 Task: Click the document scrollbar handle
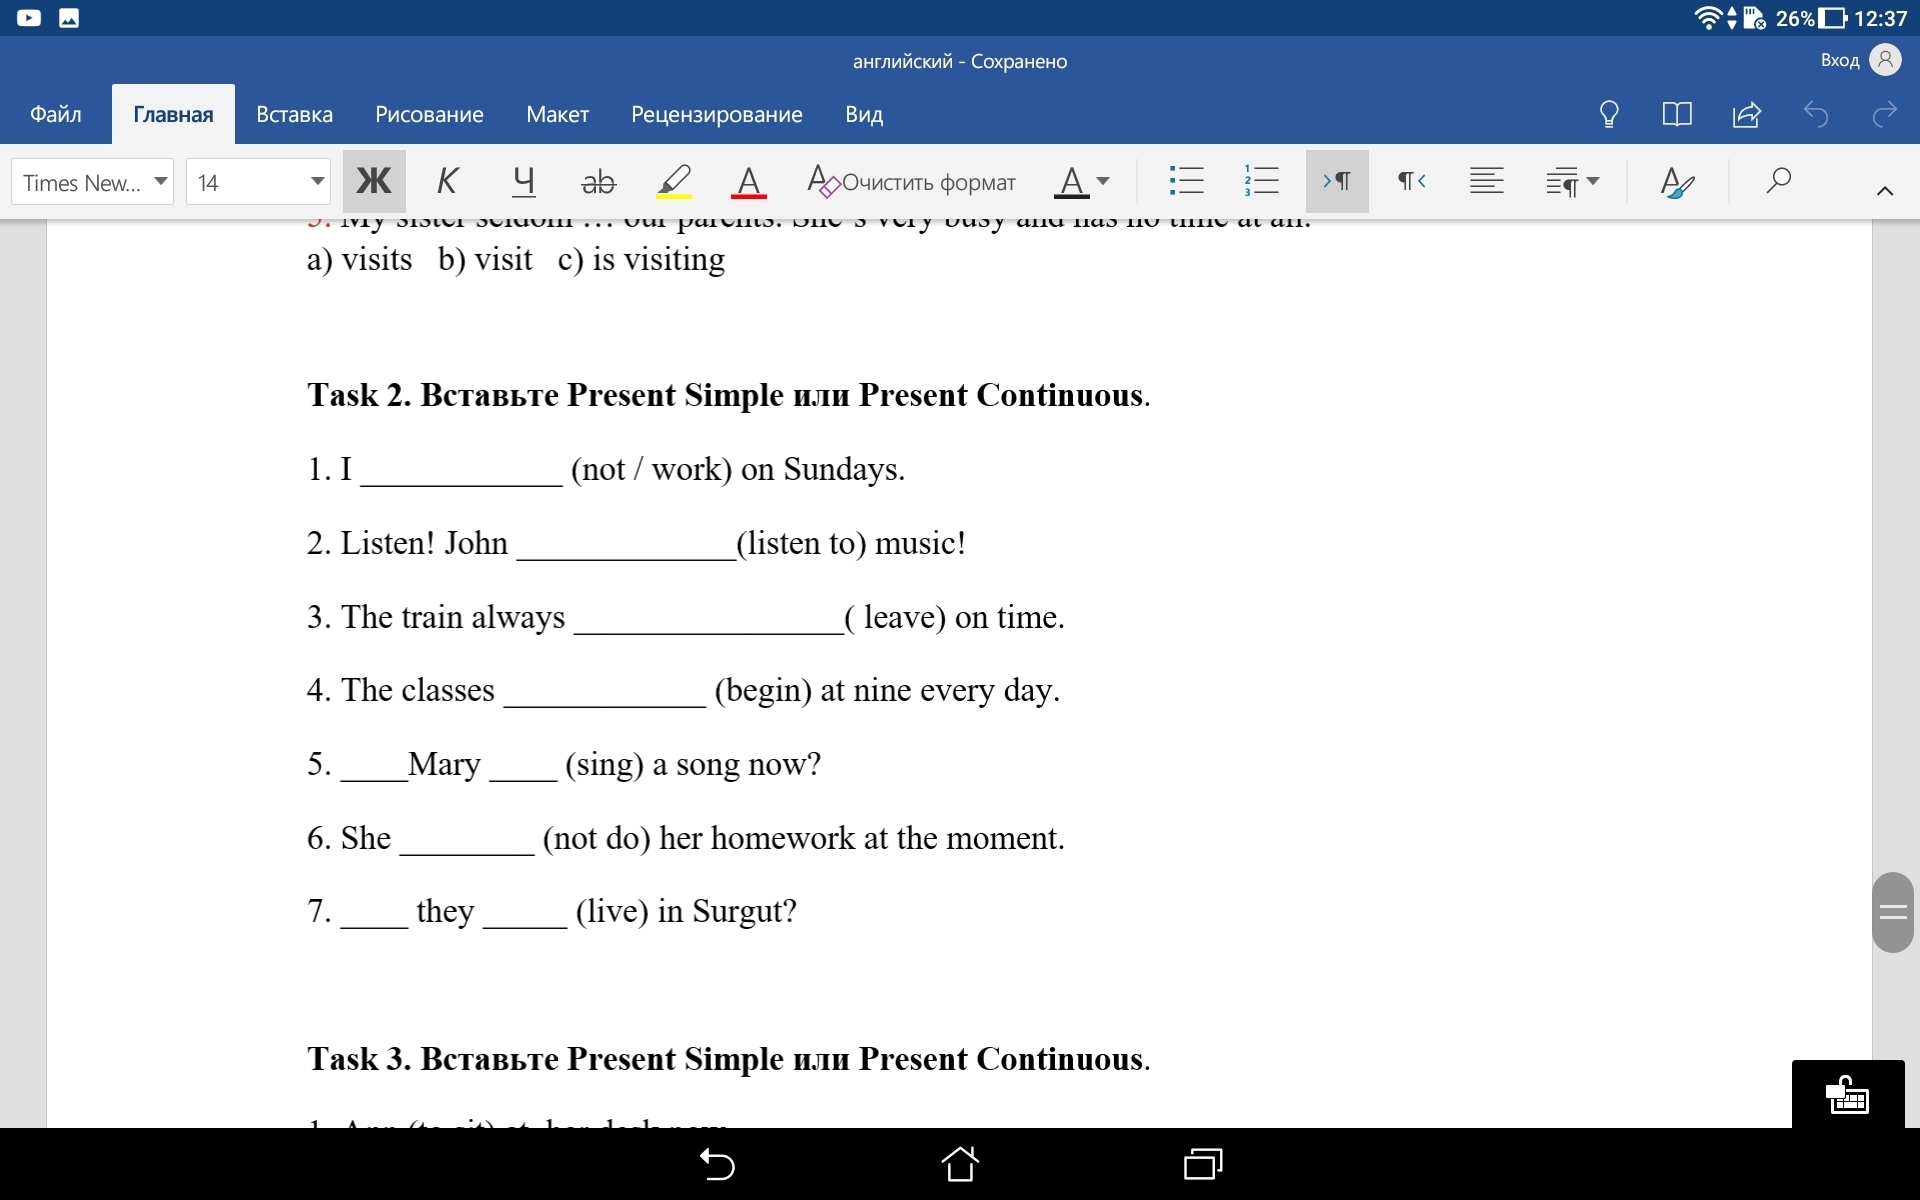tap(1892, 911)
